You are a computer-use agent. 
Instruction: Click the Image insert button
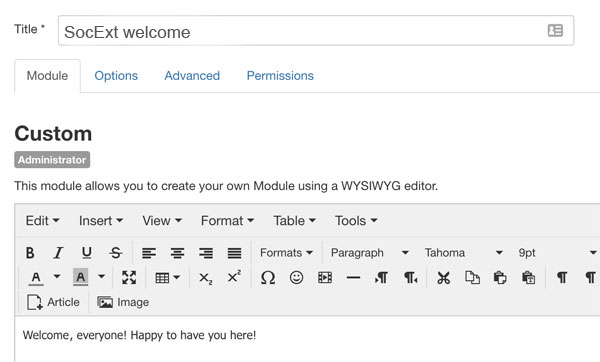coord(123,302)
